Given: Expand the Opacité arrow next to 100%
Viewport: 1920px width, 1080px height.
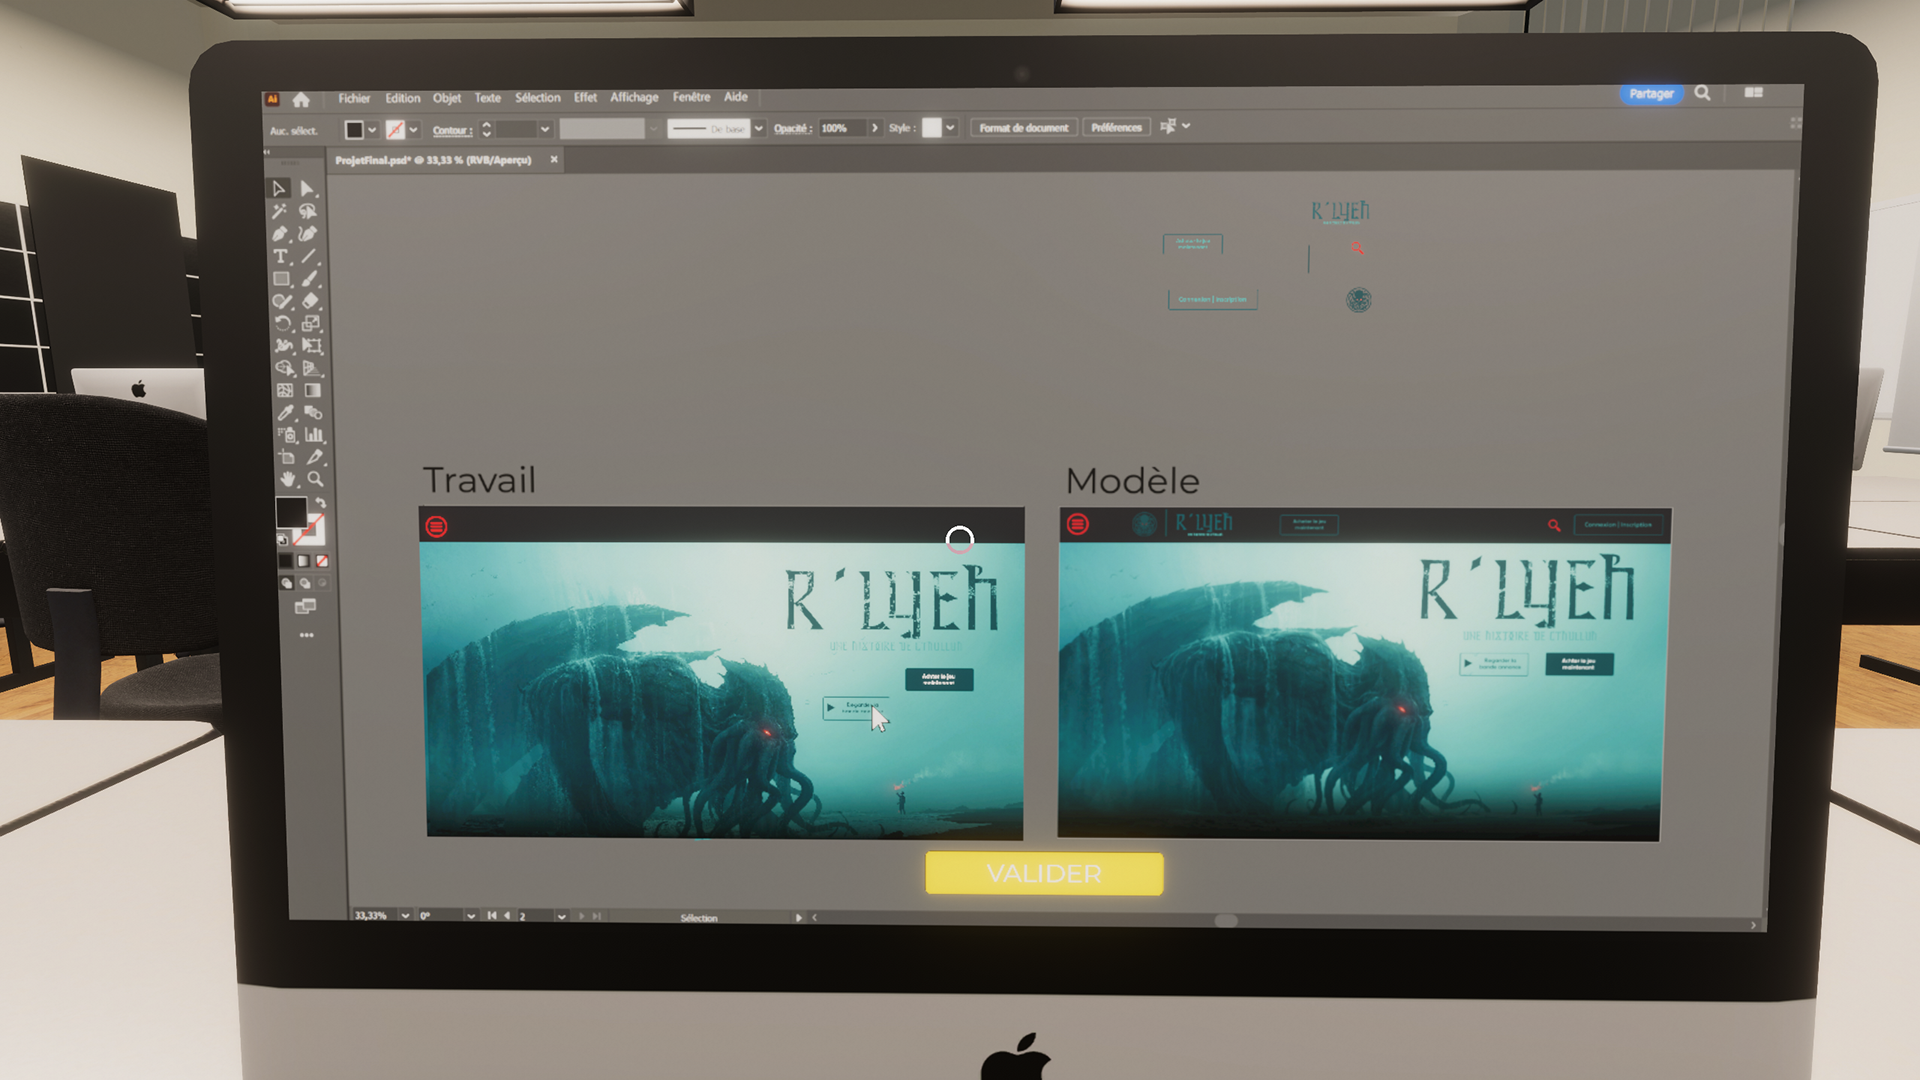Looking at the screenshot, I should tap(875, 128).
